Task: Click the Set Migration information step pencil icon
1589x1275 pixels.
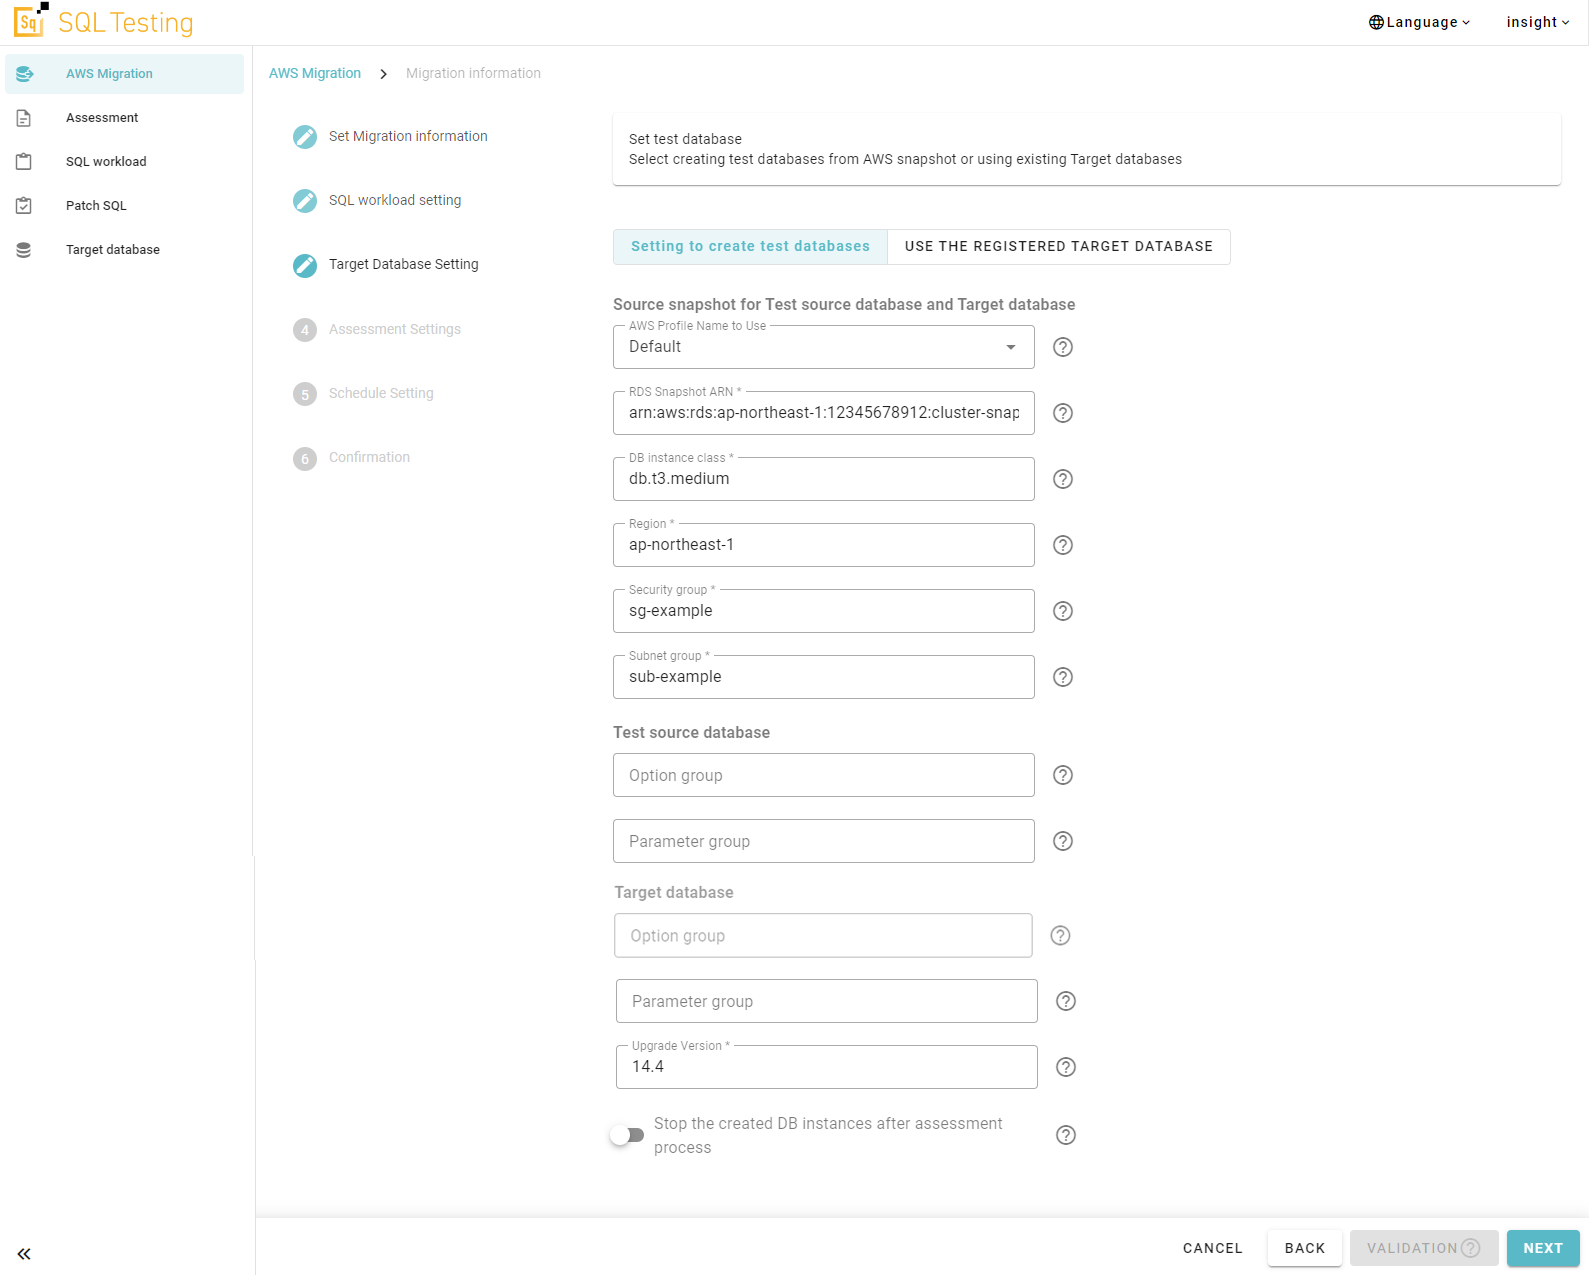Action: coord(305,137)
